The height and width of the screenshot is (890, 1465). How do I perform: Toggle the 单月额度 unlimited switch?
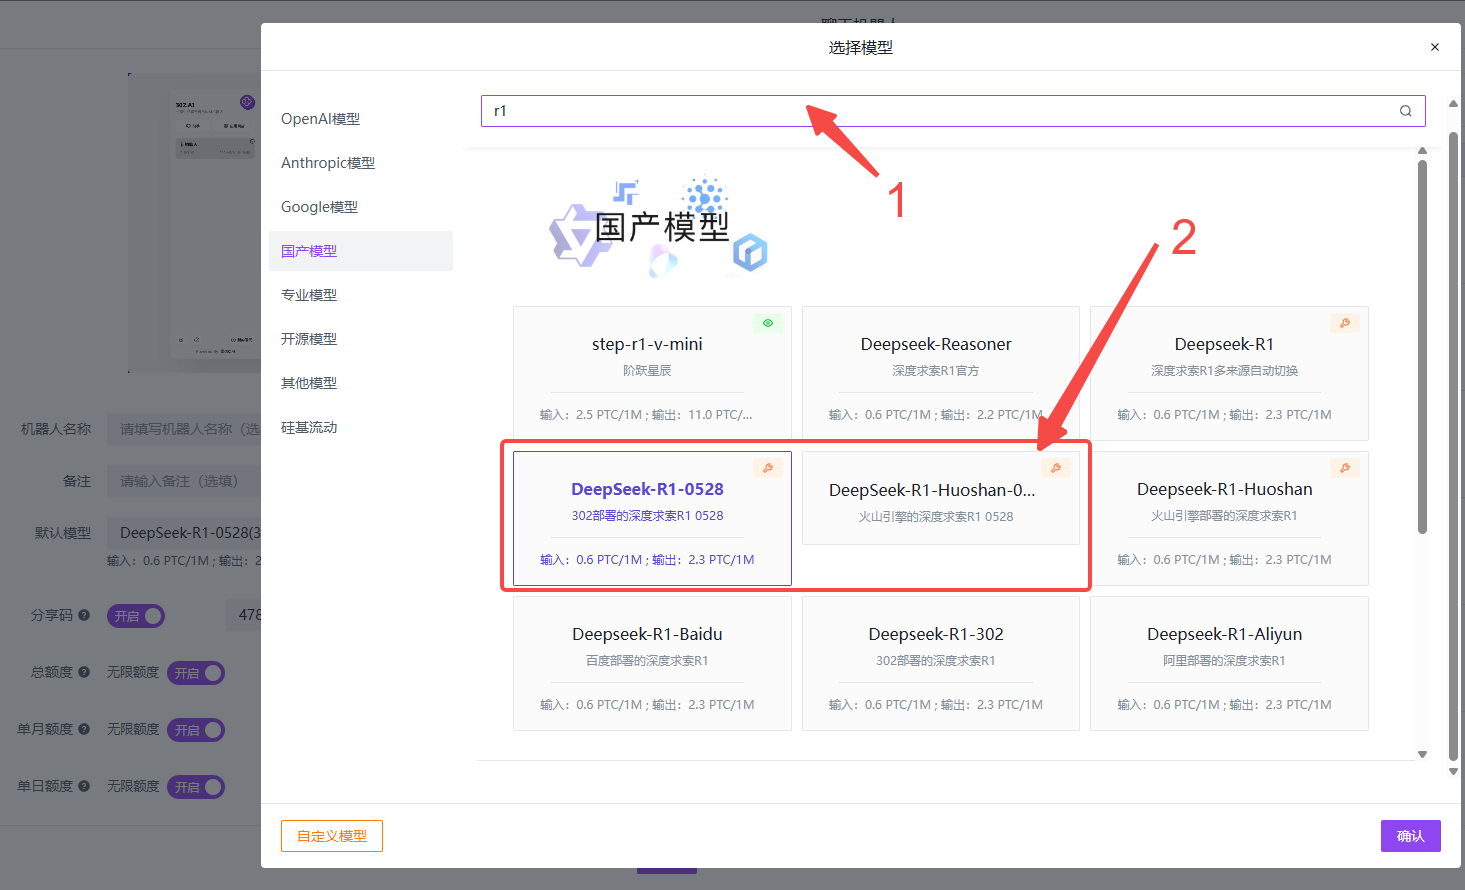[x=195, y=730]
